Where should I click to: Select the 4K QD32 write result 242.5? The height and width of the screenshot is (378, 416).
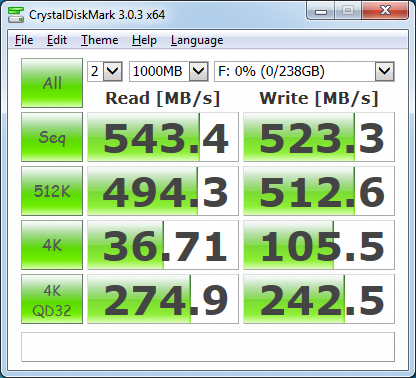319,299
